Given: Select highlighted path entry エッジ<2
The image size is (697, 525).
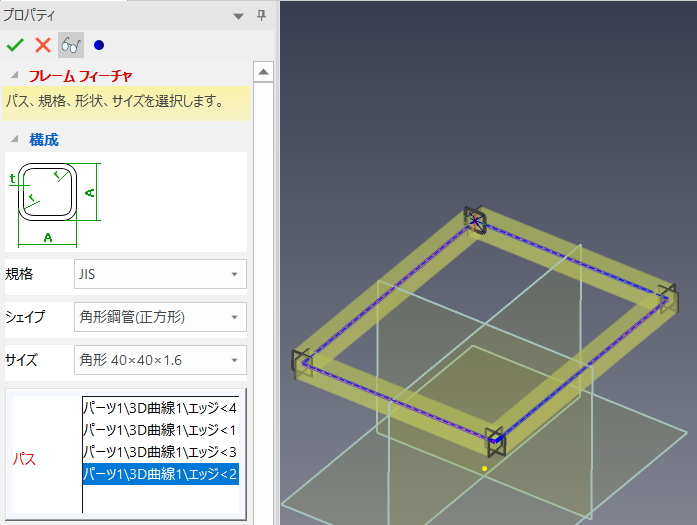Looking at the screenshot, I should tap(160, 474).
